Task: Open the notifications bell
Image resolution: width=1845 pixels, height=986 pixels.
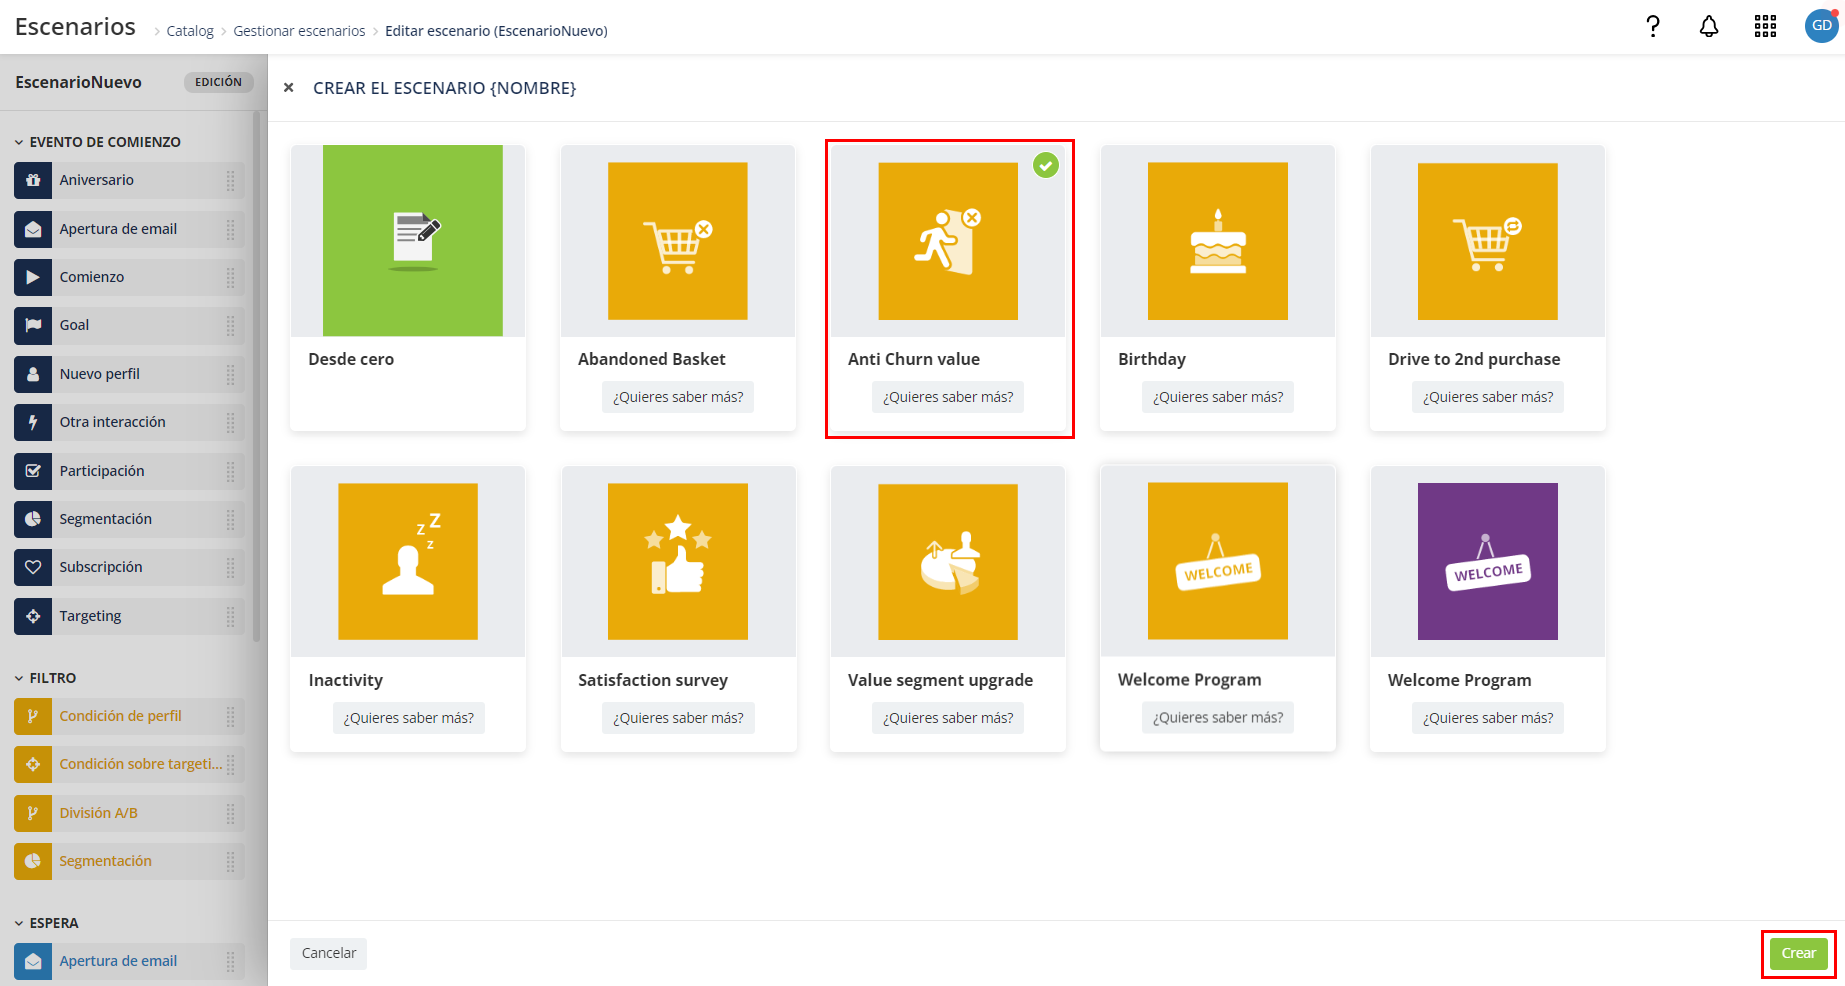Action: click(x=1709, y=26)
